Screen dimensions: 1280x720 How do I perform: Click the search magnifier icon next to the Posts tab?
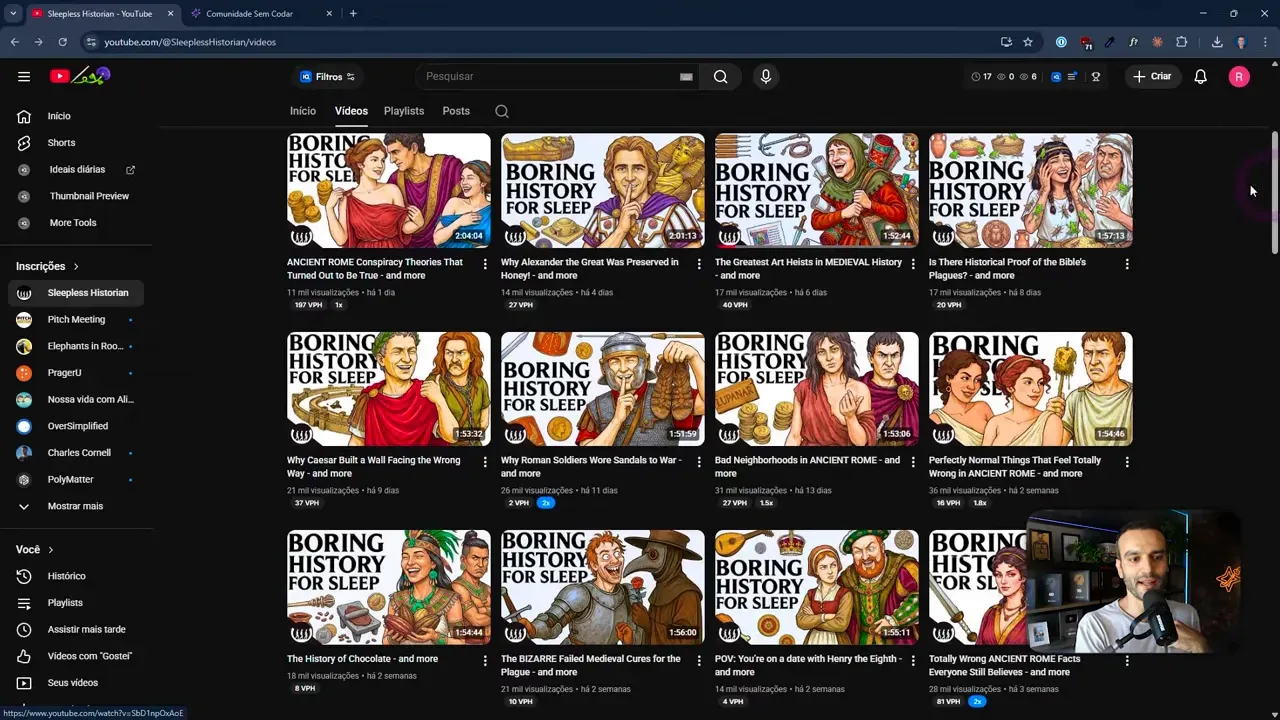pyautogui.click(x=501, y=111)
